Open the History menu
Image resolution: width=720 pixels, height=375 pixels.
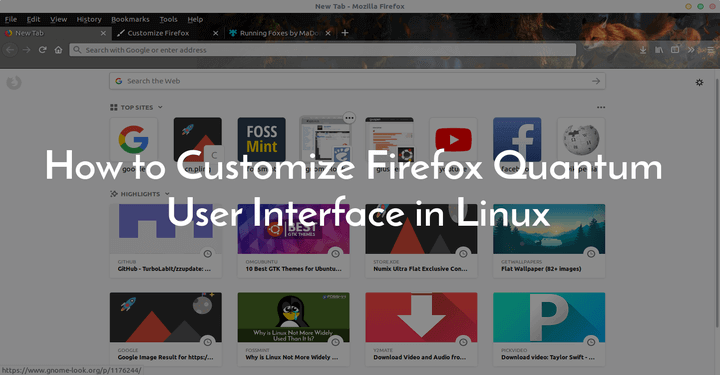coord(89,19)
